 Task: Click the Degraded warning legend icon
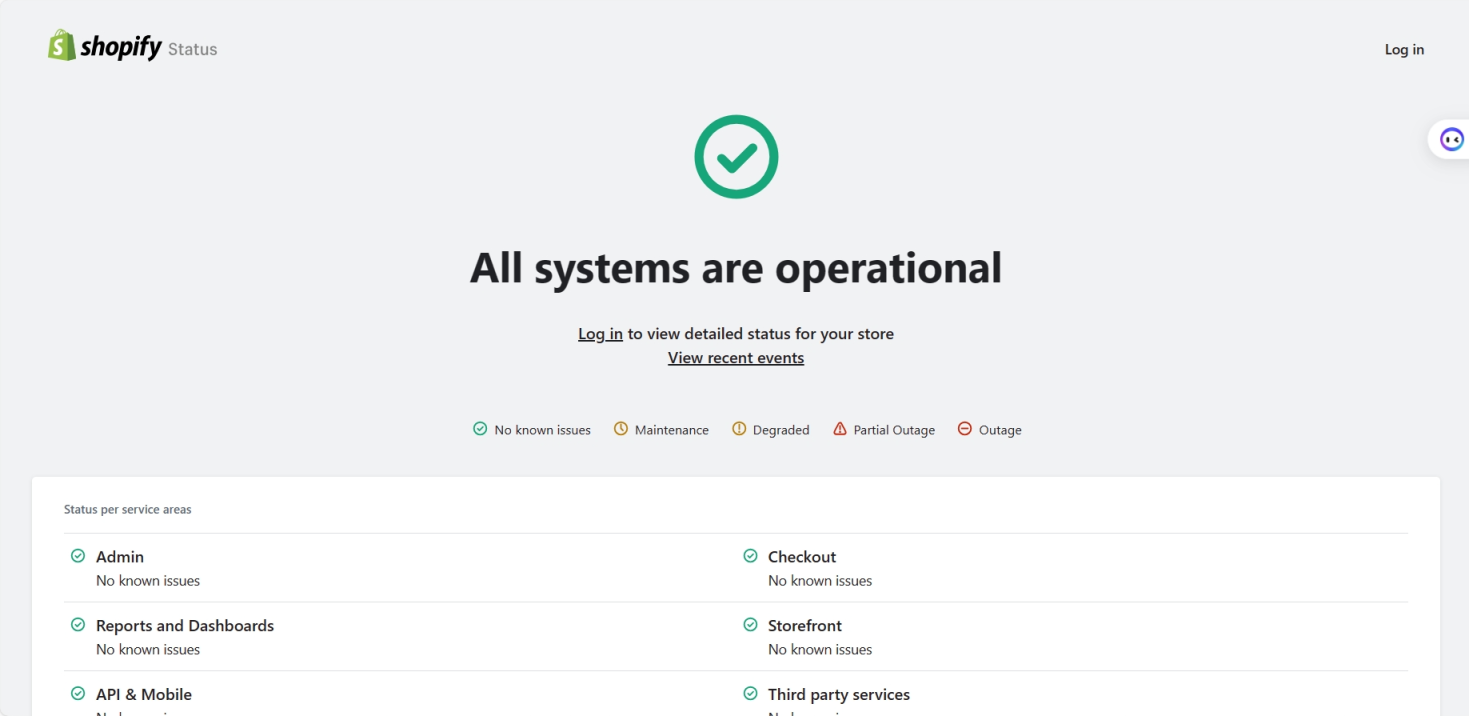coord(738,429)
